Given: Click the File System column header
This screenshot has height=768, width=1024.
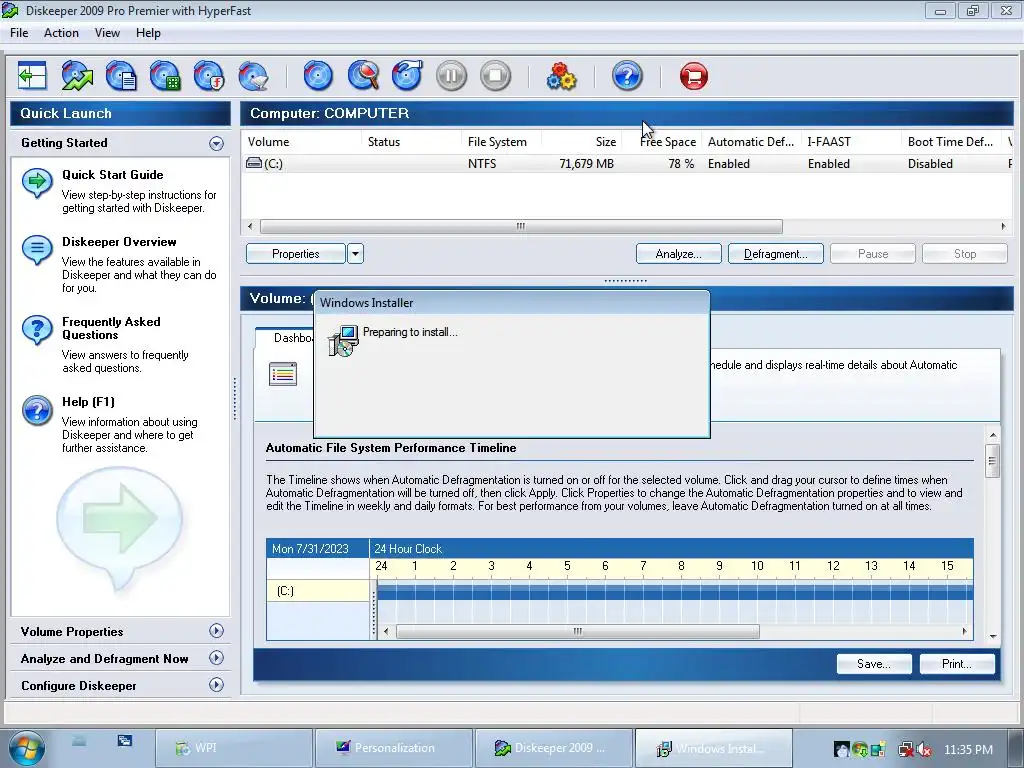Looking at the screenshot, I should click(x=502, y=142).
